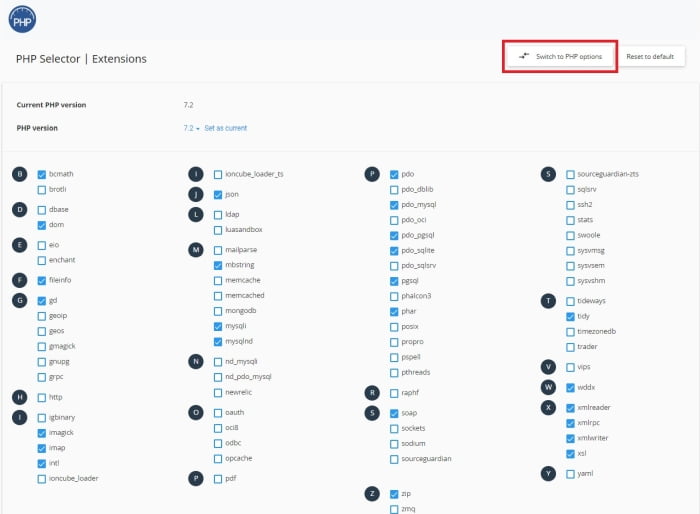
Task: Click the Set as current link
Action: [x=225, y=128]
